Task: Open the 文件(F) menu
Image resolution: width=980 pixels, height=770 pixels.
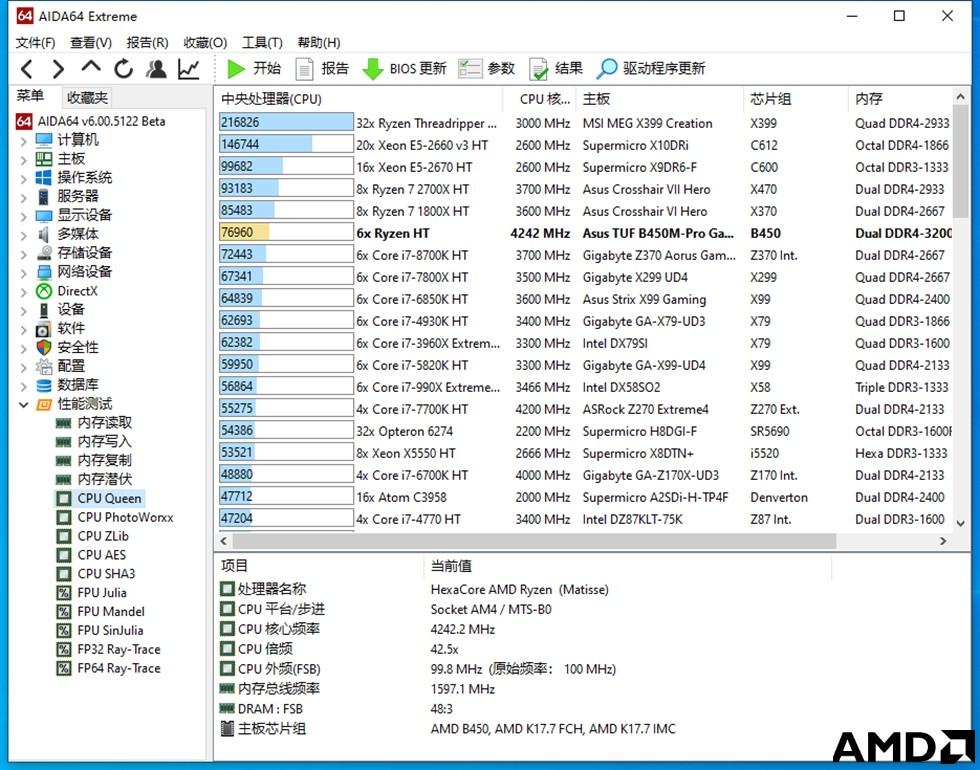Action: tap(36, 42)
